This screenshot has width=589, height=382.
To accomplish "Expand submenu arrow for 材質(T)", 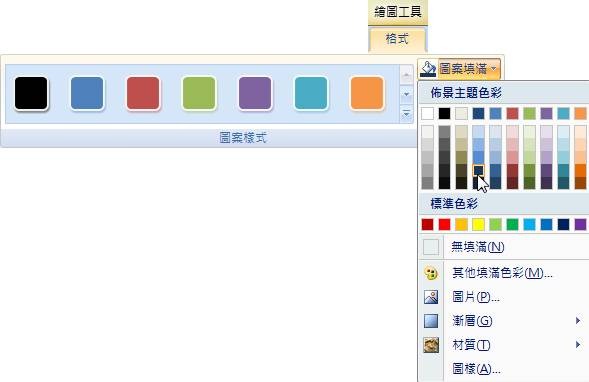I will point(578,344).
